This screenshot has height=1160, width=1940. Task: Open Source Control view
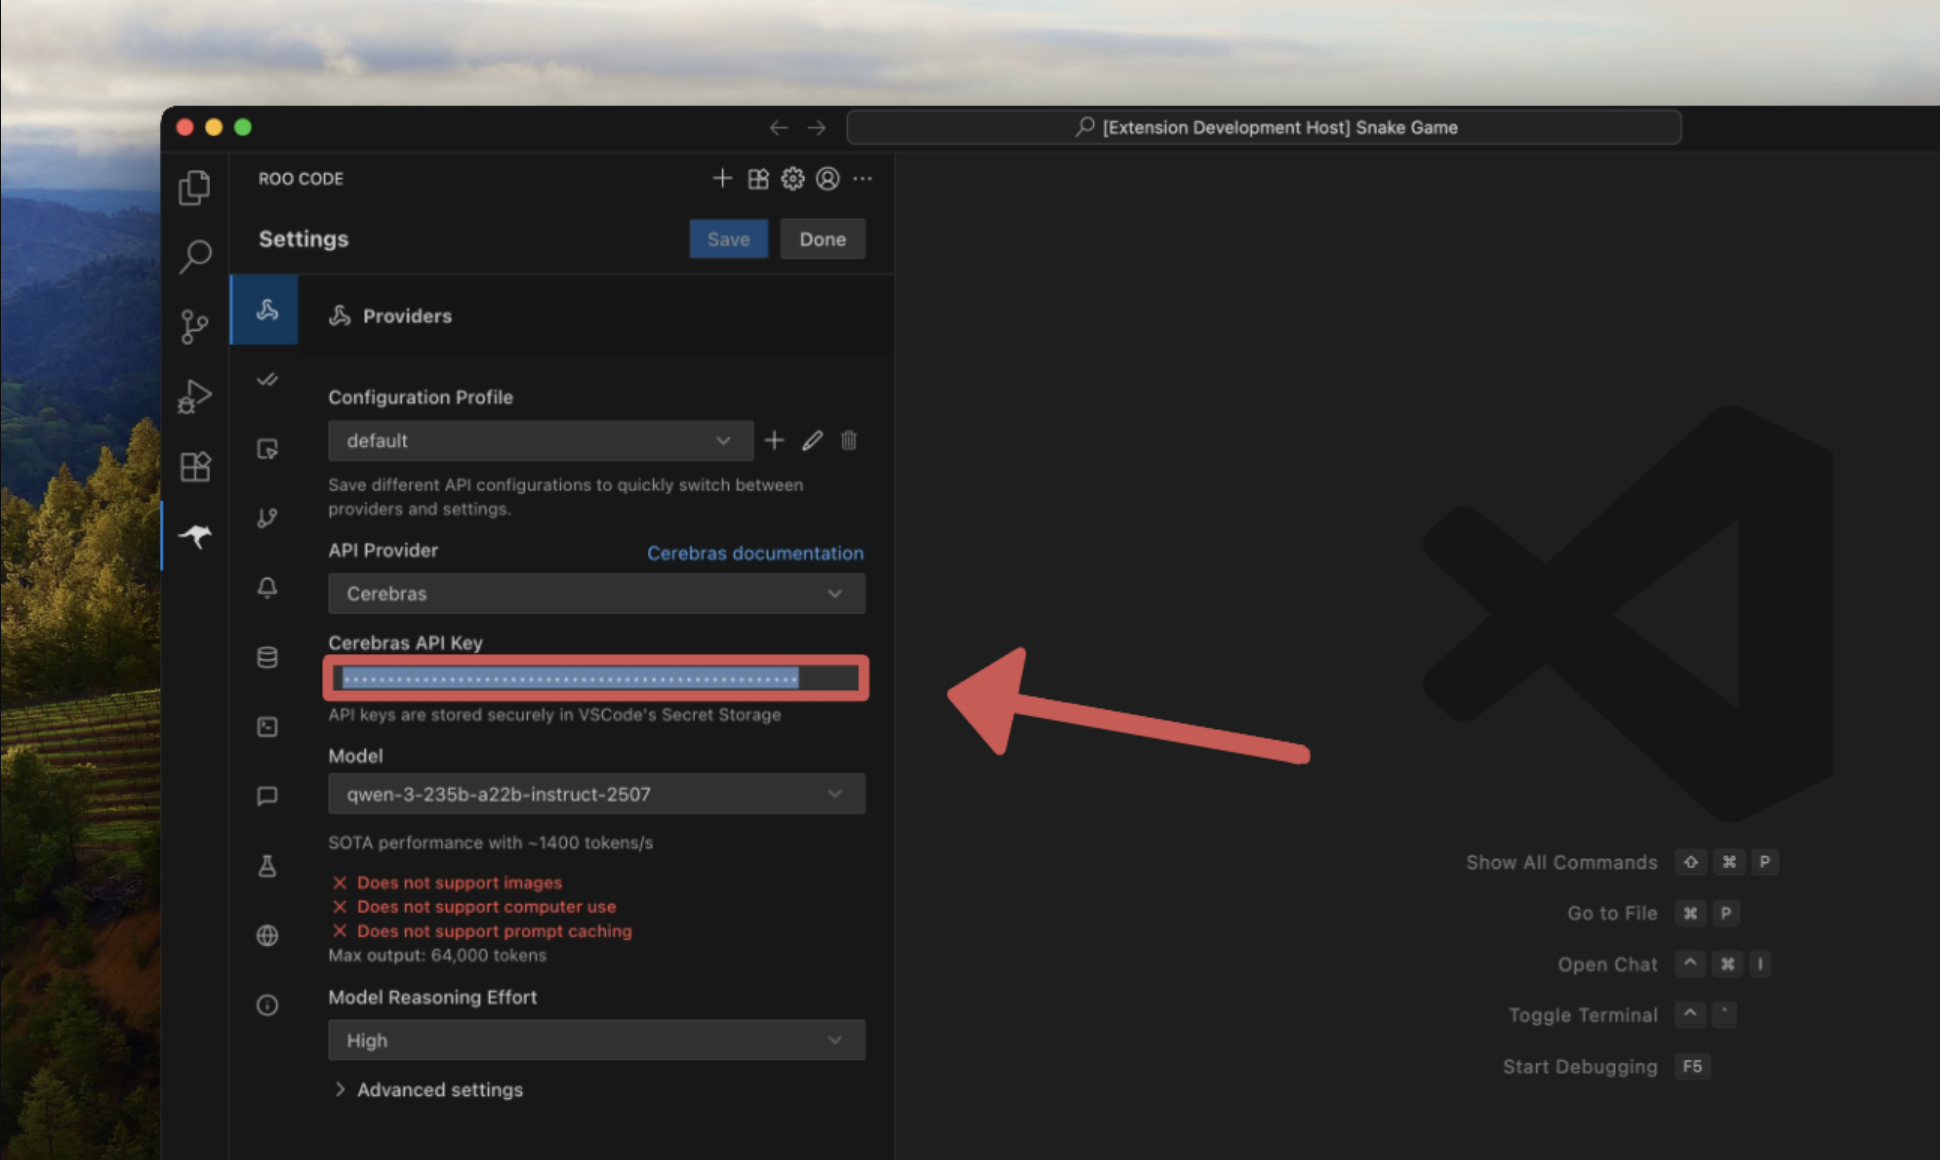[194, 326]
